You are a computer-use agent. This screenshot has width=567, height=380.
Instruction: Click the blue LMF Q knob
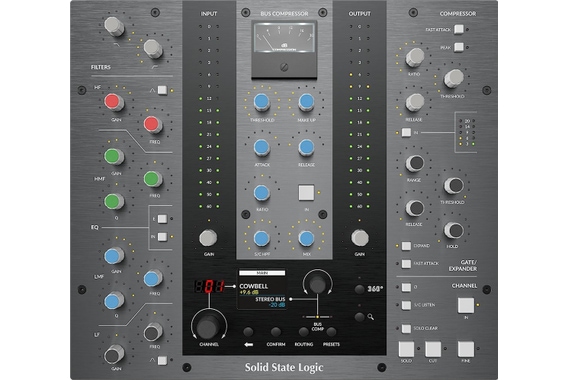pos(114,301)
